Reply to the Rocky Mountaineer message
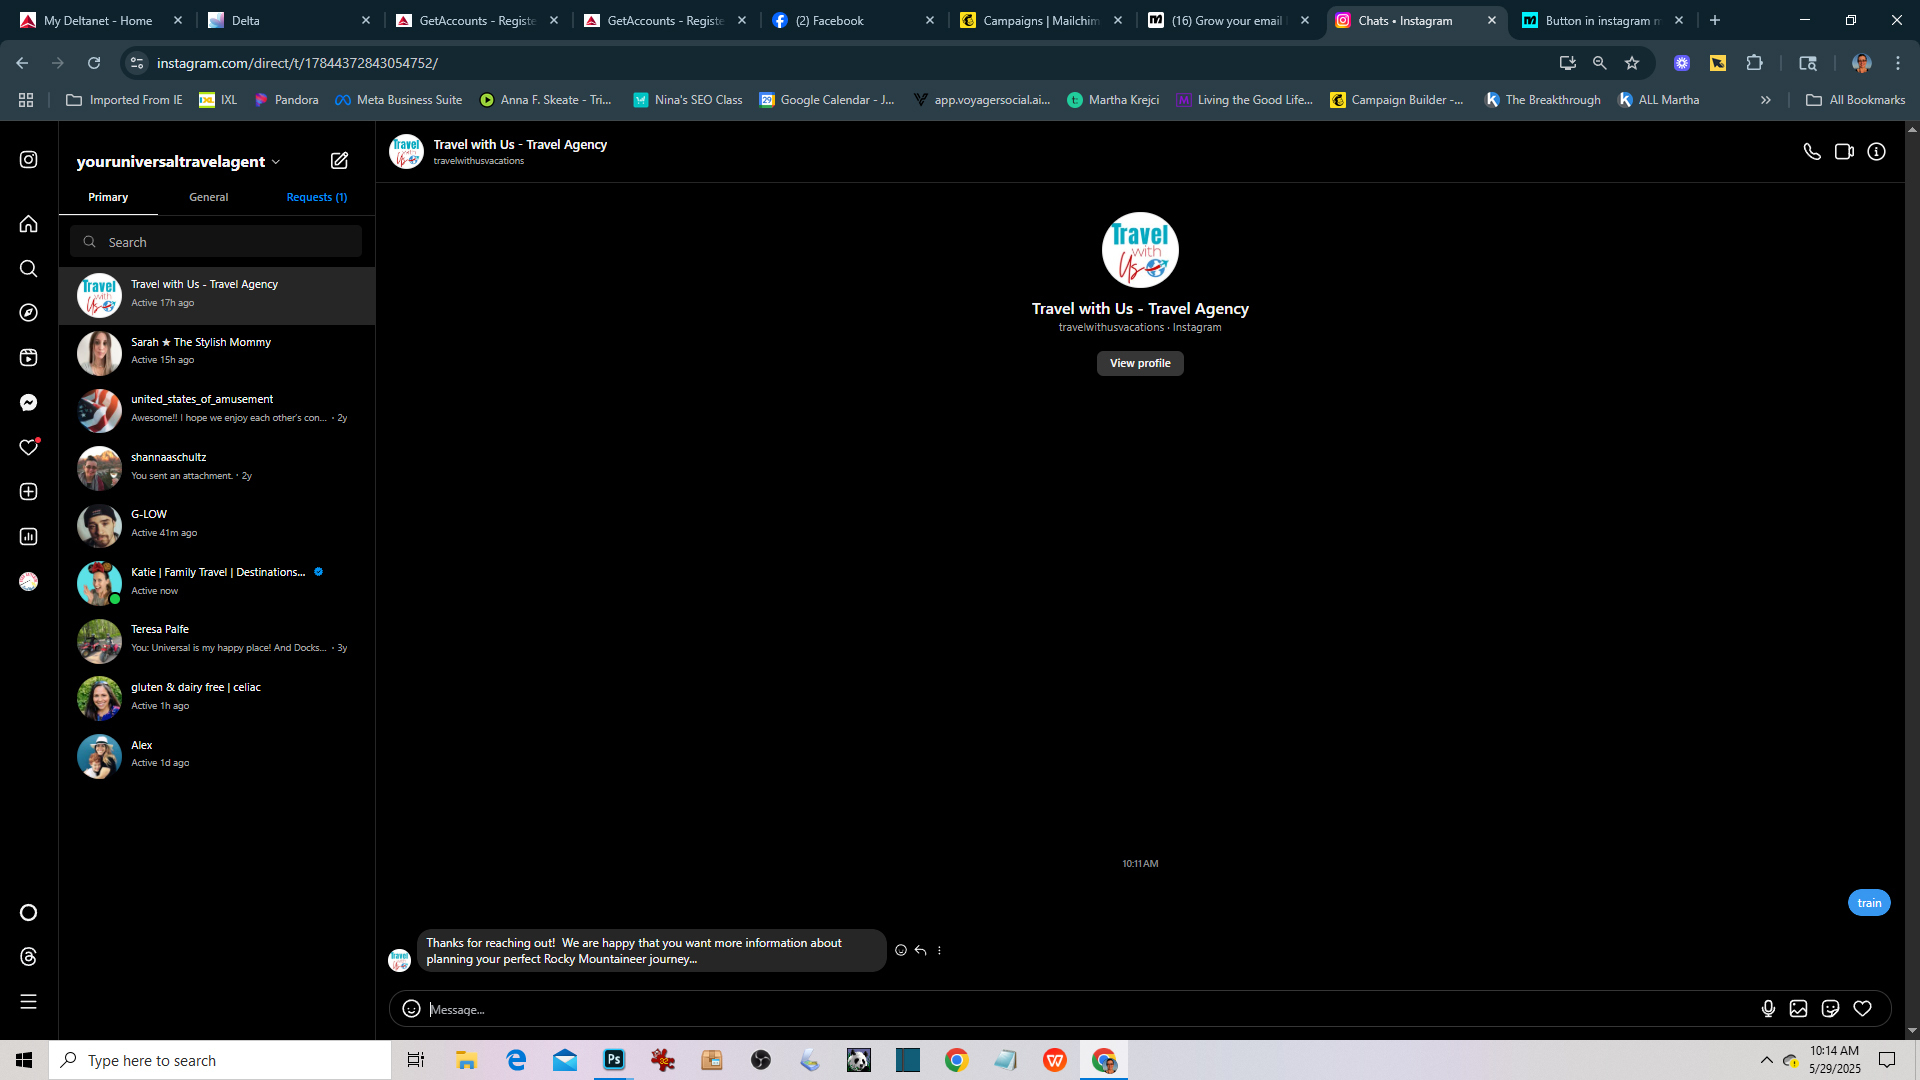1920x1080 pixels. (920, 951)
